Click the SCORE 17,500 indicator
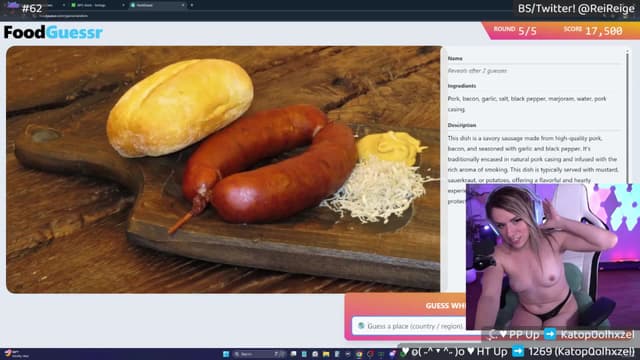The width and height of the screenshot is (640, 360). point(593,31)
